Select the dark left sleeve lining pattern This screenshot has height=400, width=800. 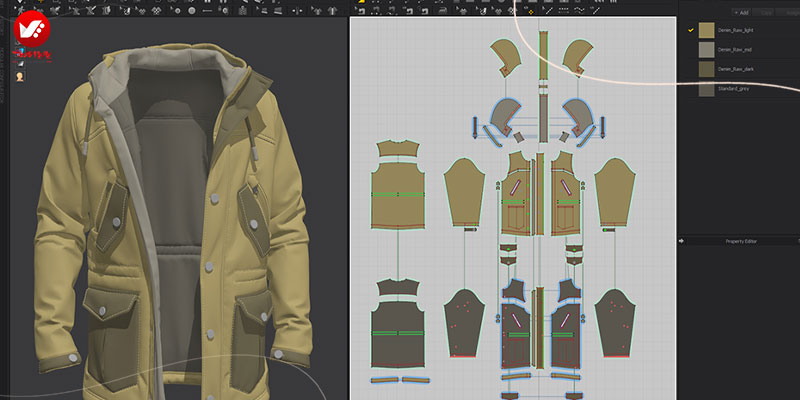click(x=464, y=323)
